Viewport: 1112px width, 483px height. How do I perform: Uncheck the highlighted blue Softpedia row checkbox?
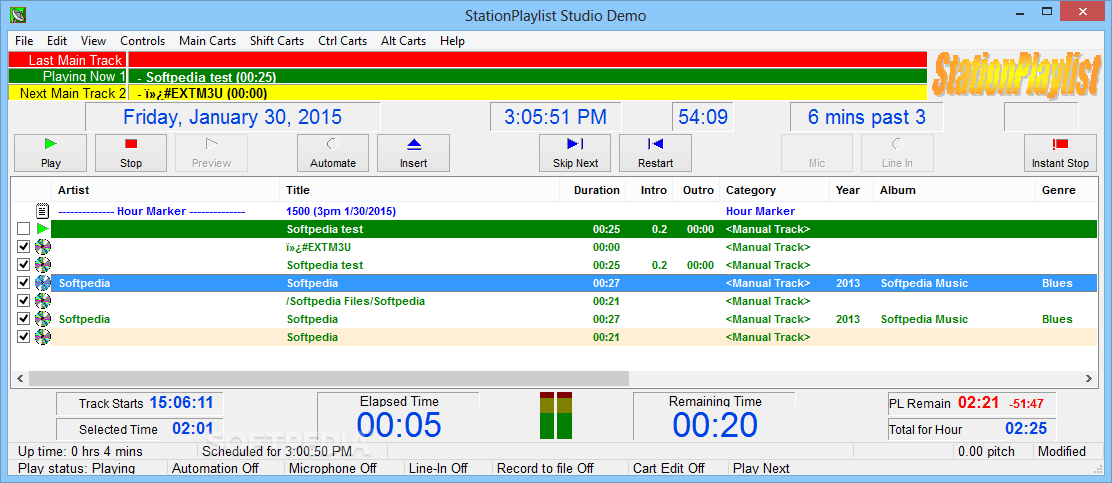tap(23, 283)
